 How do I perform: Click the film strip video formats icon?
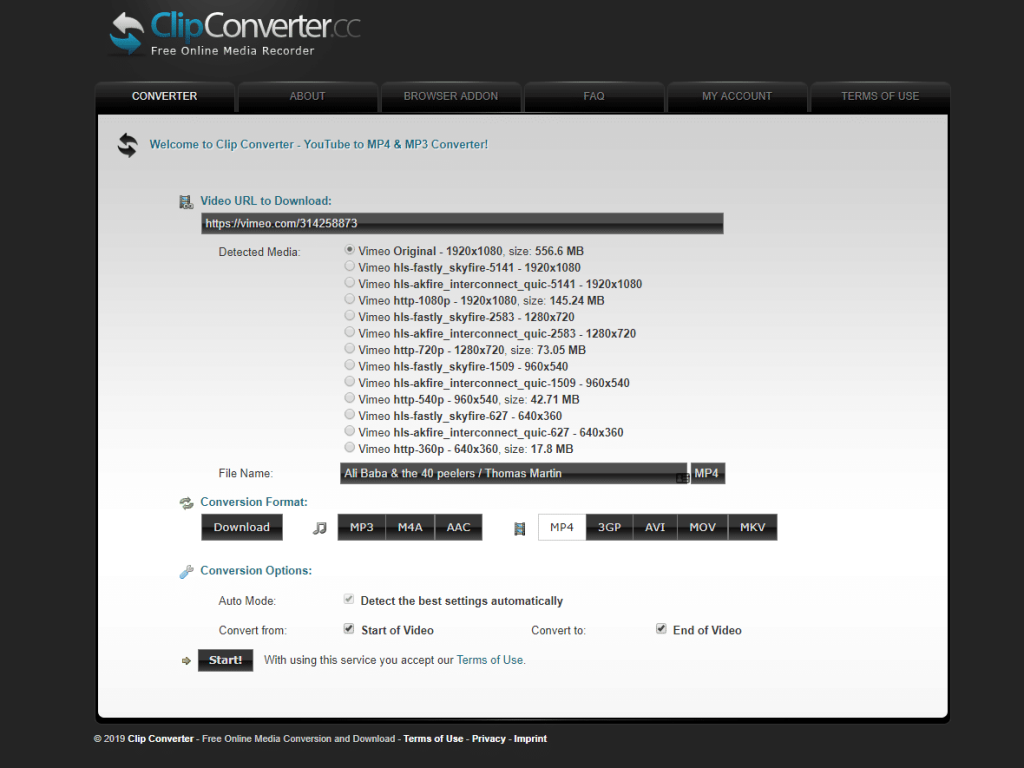[x=520, y=528]
